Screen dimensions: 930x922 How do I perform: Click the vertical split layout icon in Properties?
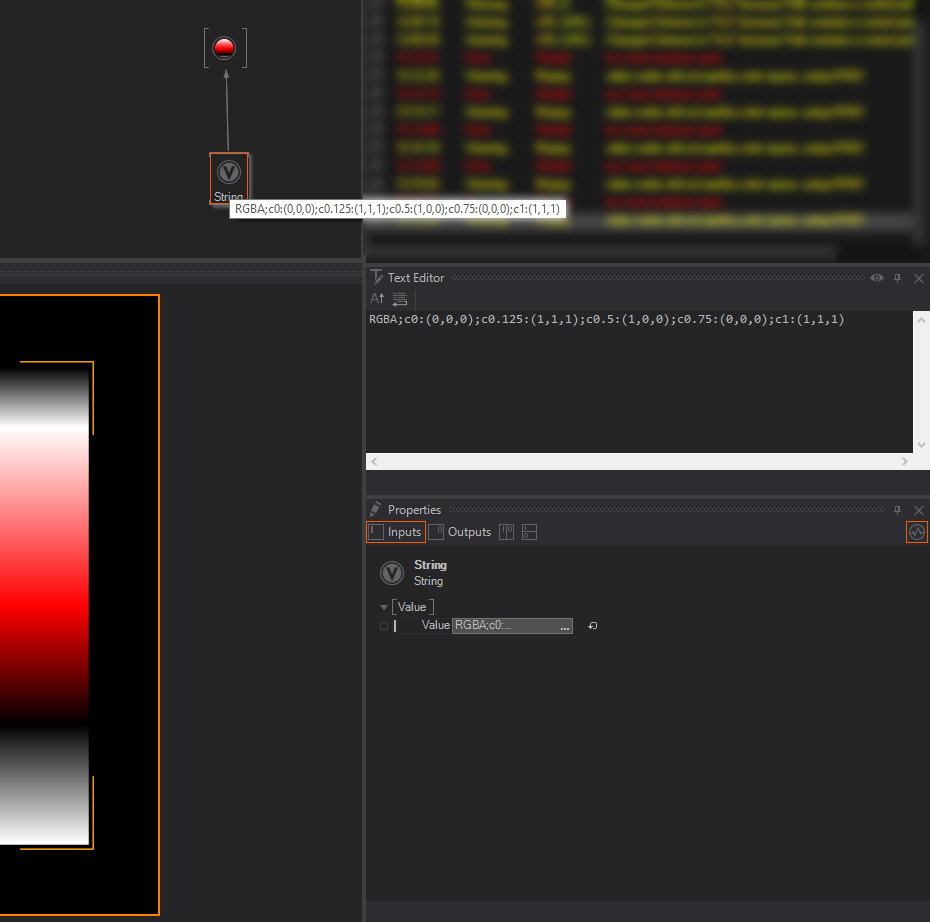click(x=507, y=532)
